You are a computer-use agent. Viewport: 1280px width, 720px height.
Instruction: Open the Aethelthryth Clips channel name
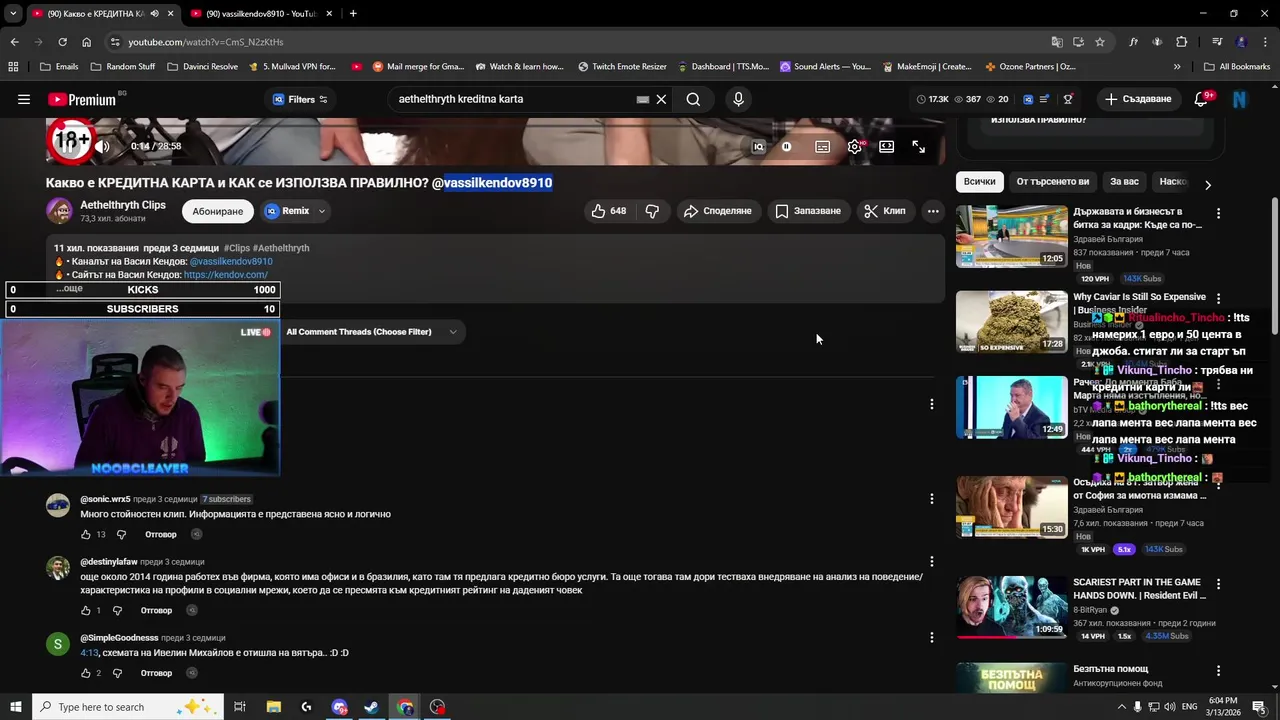(x=123, y=205)
